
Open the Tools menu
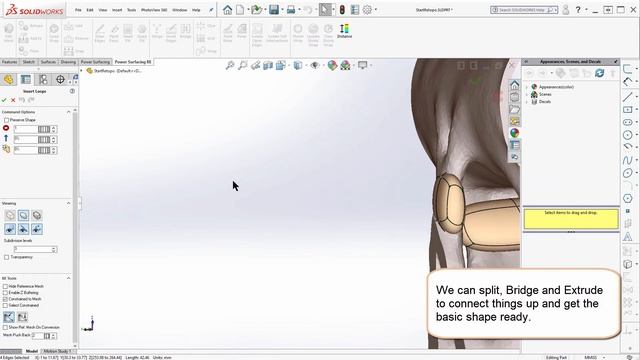pyautogui.click(x=131, y=10)
